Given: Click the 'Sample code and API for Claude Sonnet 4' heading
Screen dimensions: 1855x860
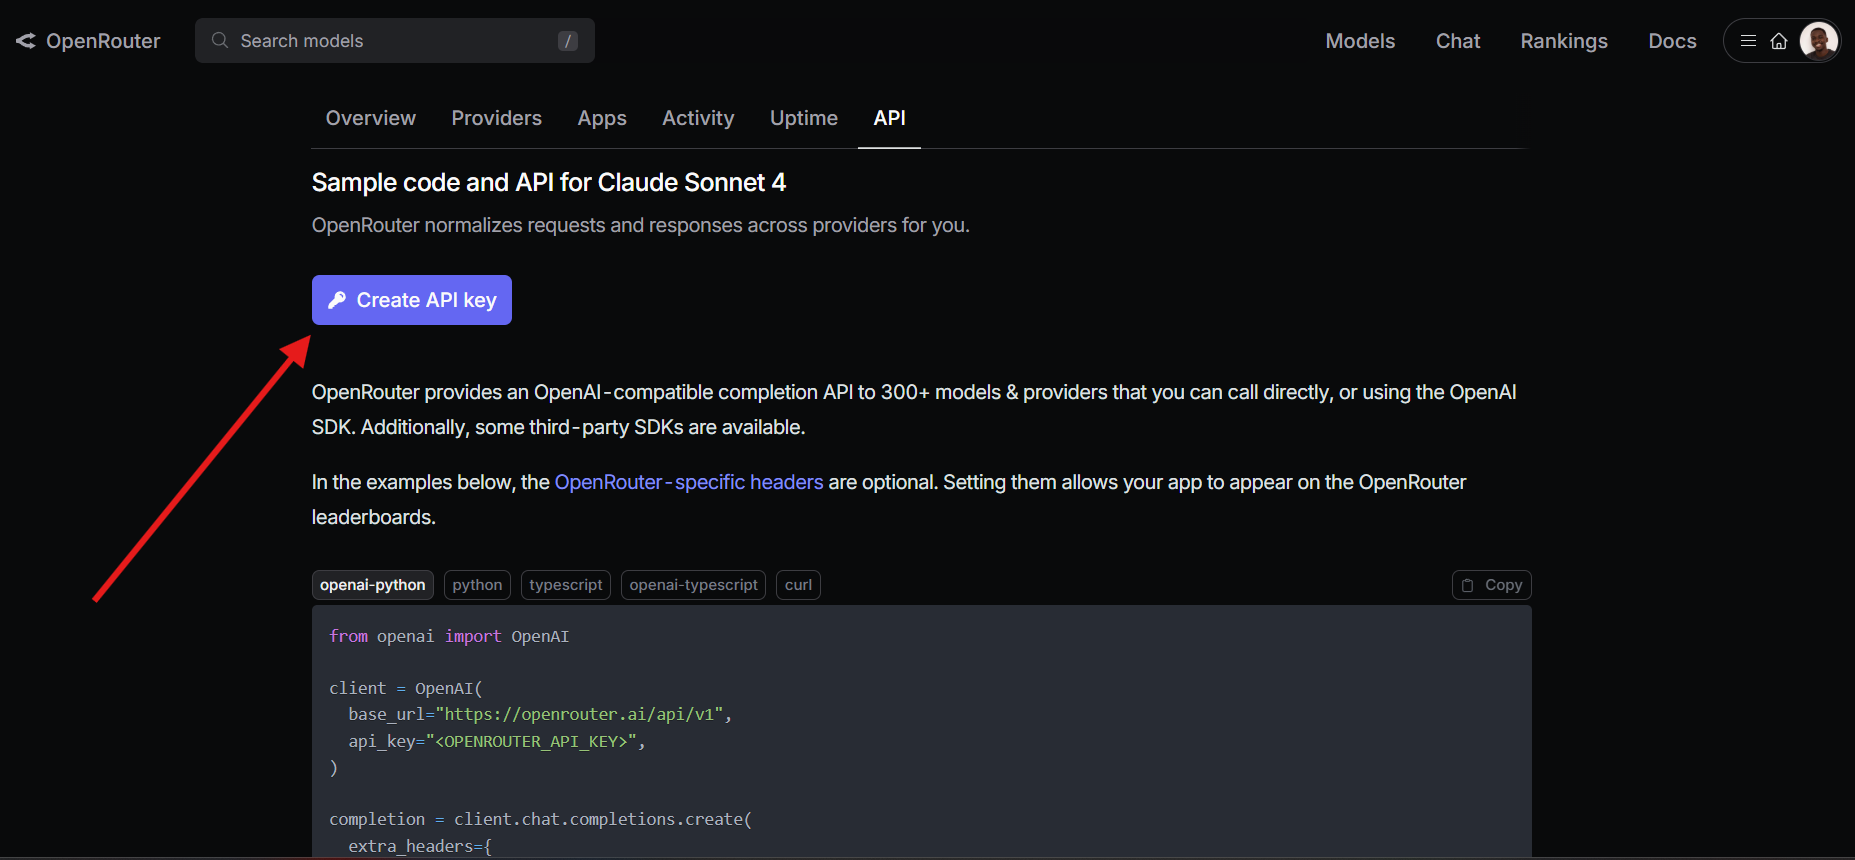Looking at the screenshot, I should click(549, 182).
